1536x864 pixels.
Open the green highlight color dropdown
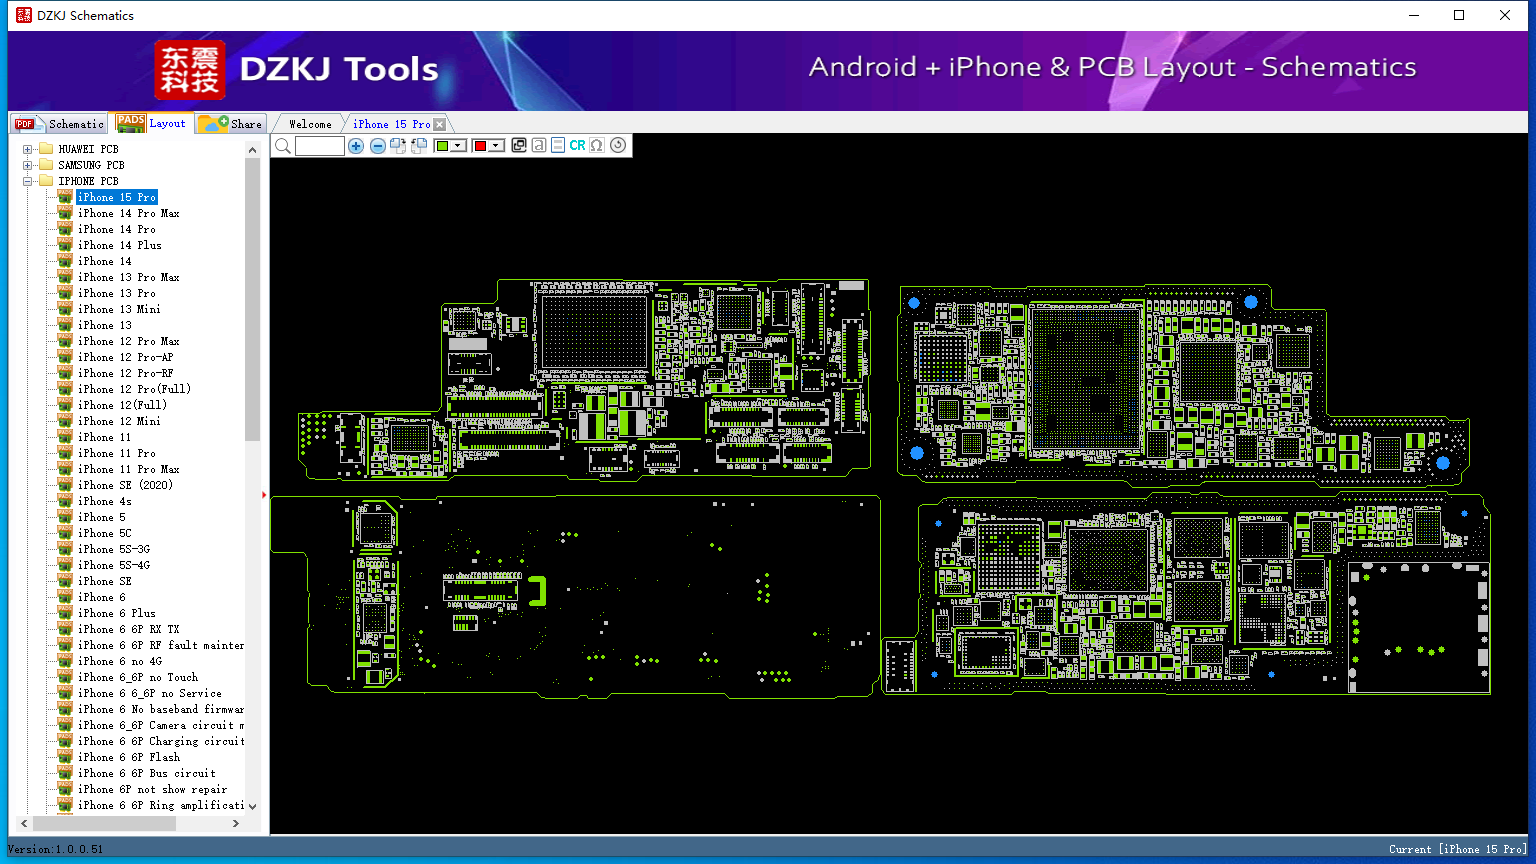click(x=457, y=145)
